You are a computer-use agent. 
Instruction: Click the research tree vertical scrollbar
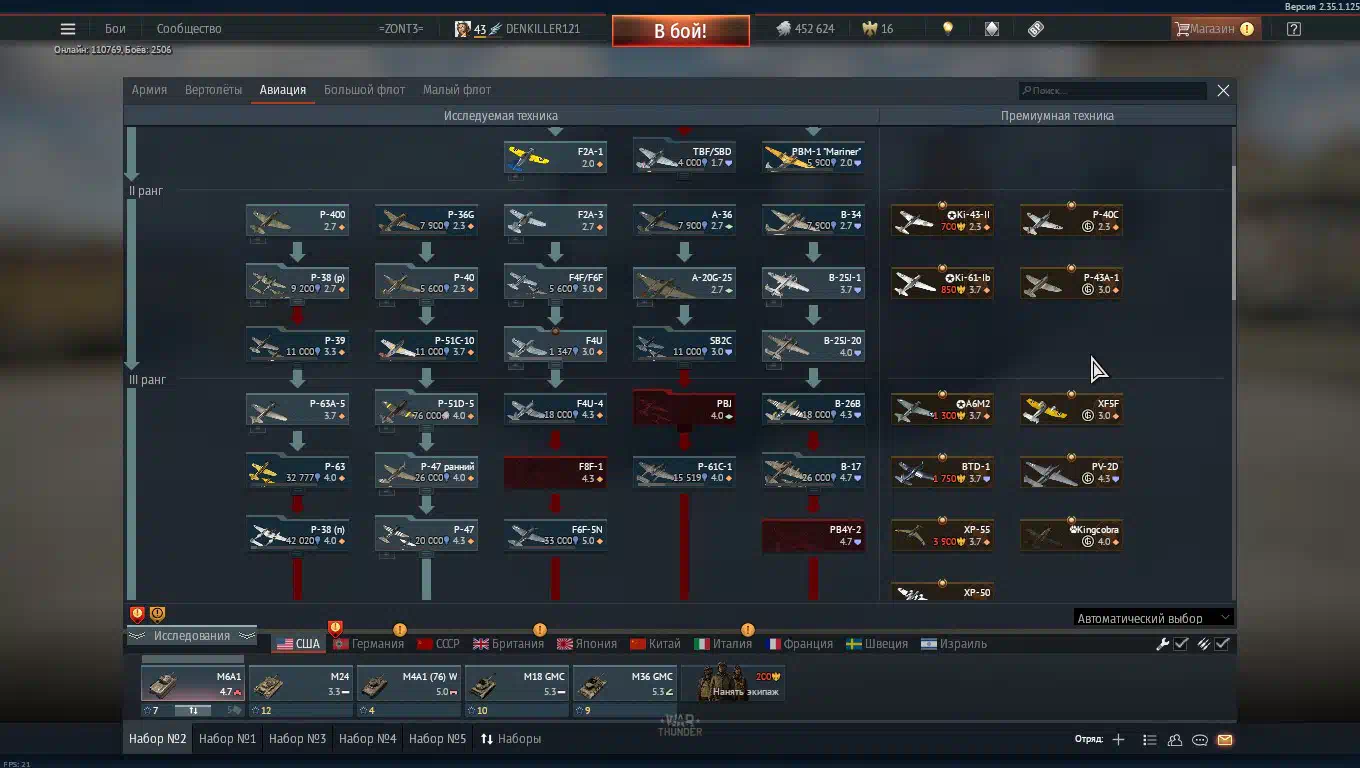[1233, 232]
